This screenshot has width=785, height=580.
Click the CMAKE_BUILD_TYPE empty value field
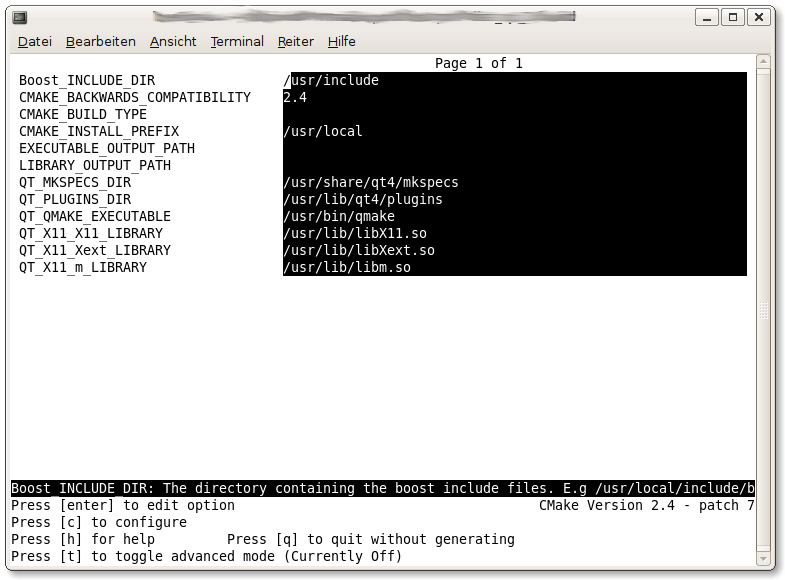[x=514, y=114]
